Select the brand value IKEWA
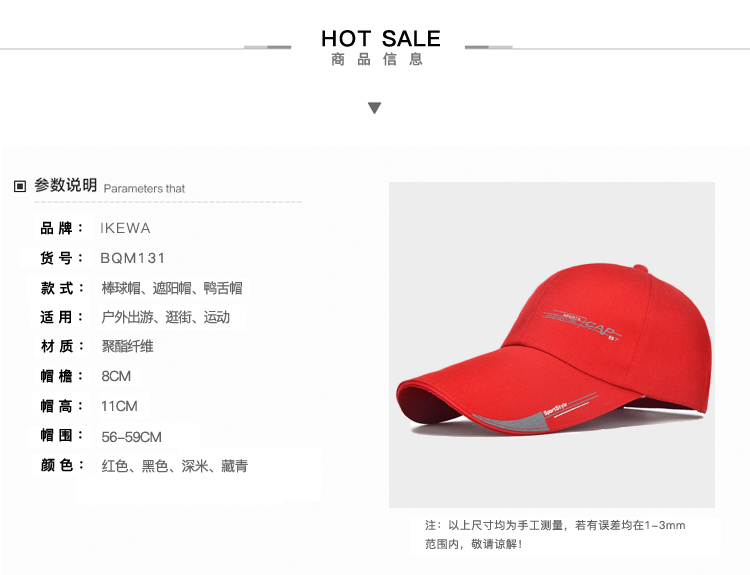750x575 pixels. [x=125, y=228]
